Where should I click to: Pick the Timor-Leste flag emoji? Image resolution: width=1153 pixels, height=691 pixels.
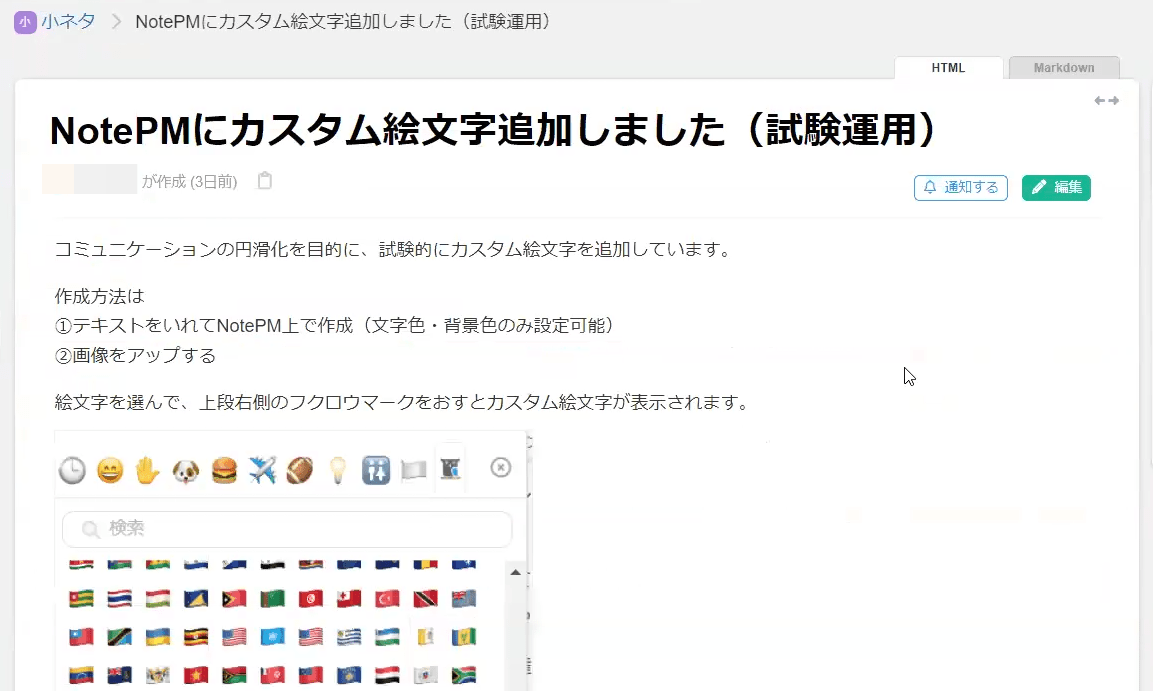point(234,599)
